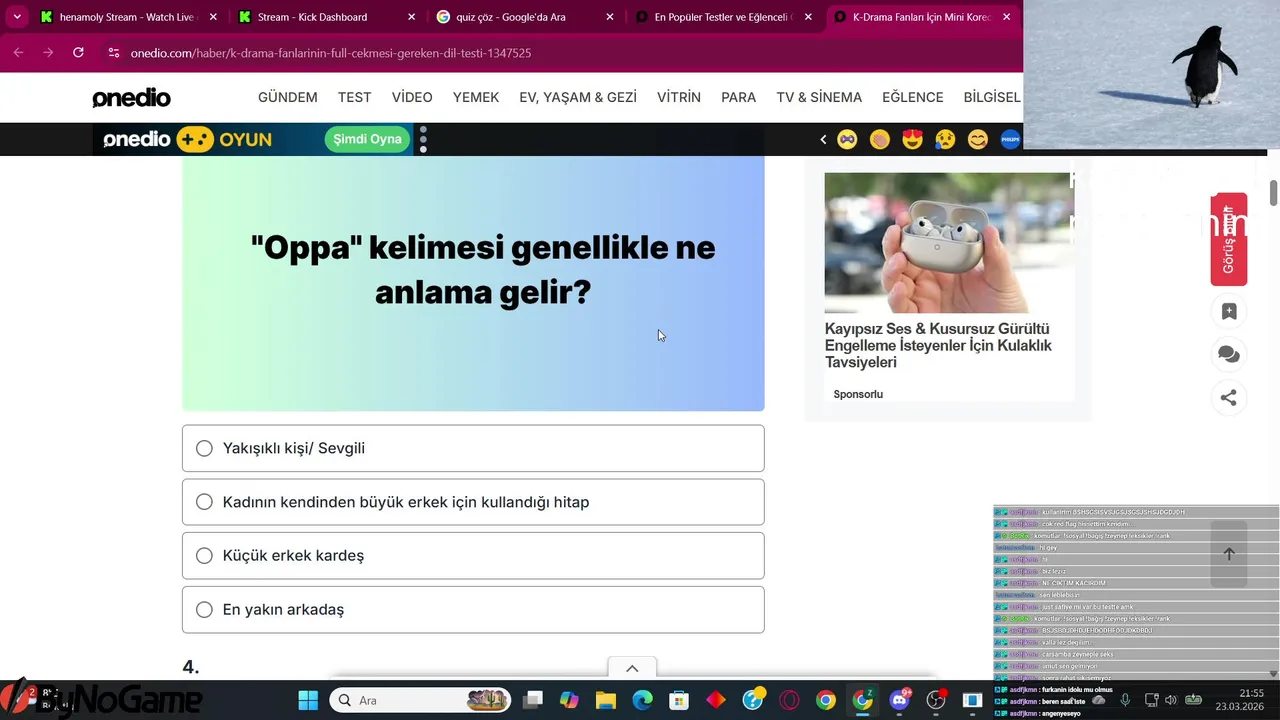1280x720 pixels.
Task: Click the Windows taskbar search box
Action: tap(420, 700)
